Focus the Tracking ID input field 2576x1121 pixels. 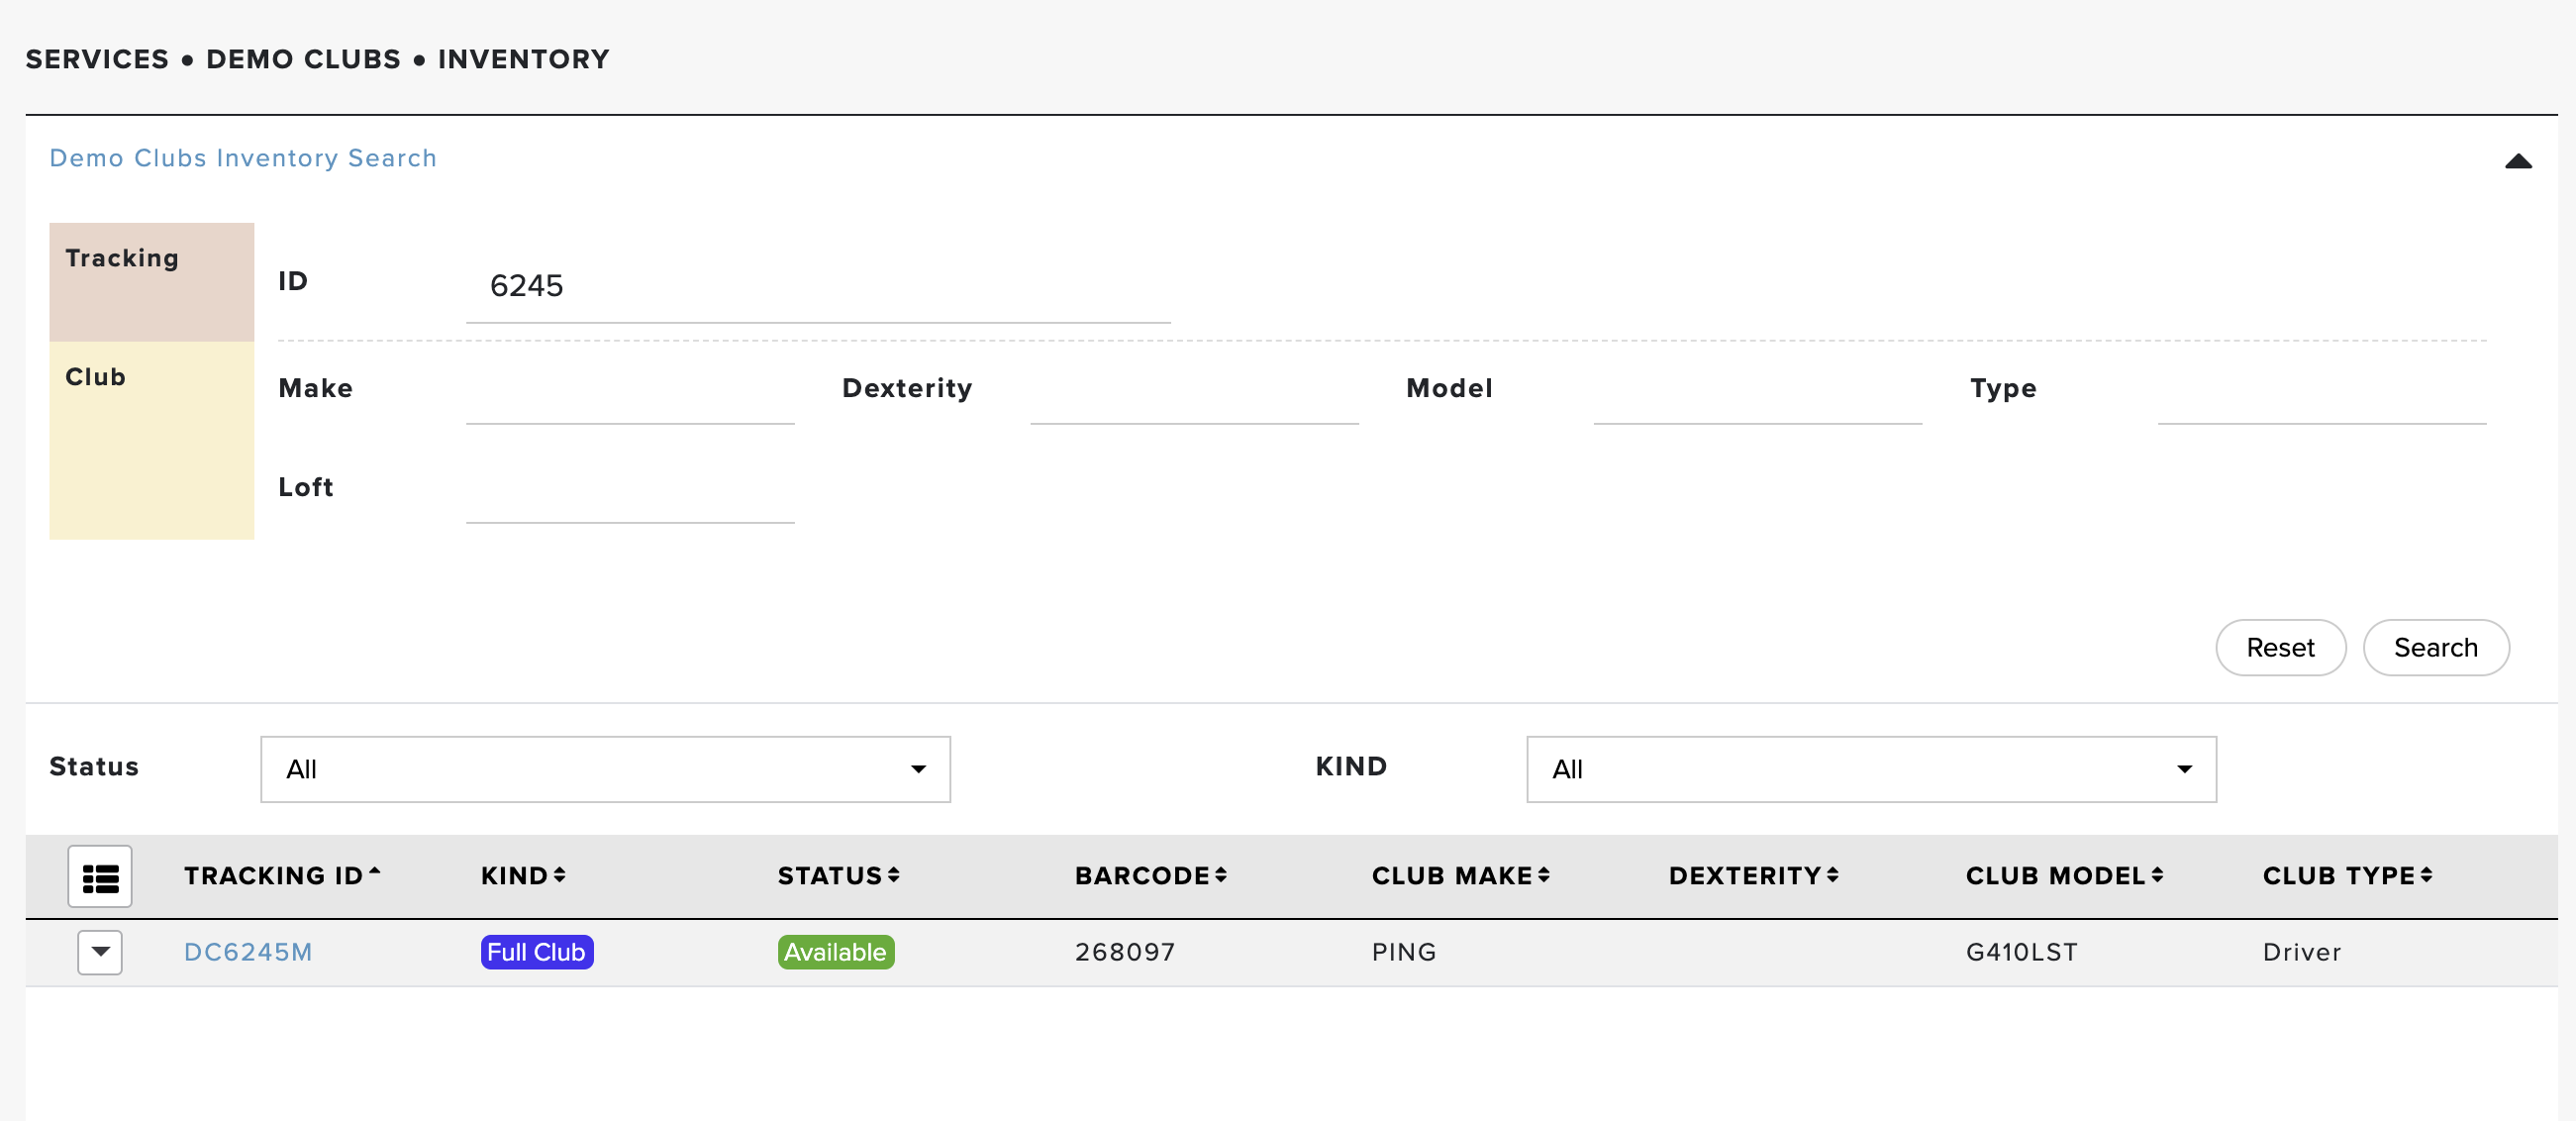818,287
